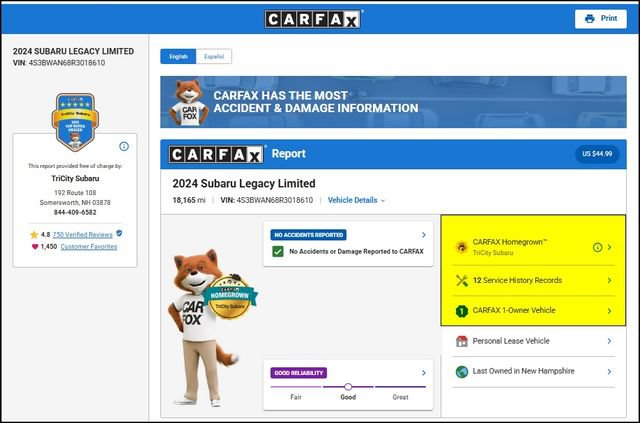The height and width of the screenshot is (423, 640).
Task: Click the 2024 Subaru Legacy Limited report heading
Action: tap(244, 184)
